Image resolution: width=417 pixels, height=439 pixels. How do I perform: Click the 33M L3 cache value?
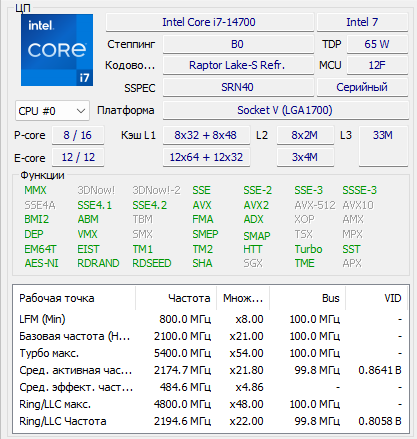tap(383, 146)
